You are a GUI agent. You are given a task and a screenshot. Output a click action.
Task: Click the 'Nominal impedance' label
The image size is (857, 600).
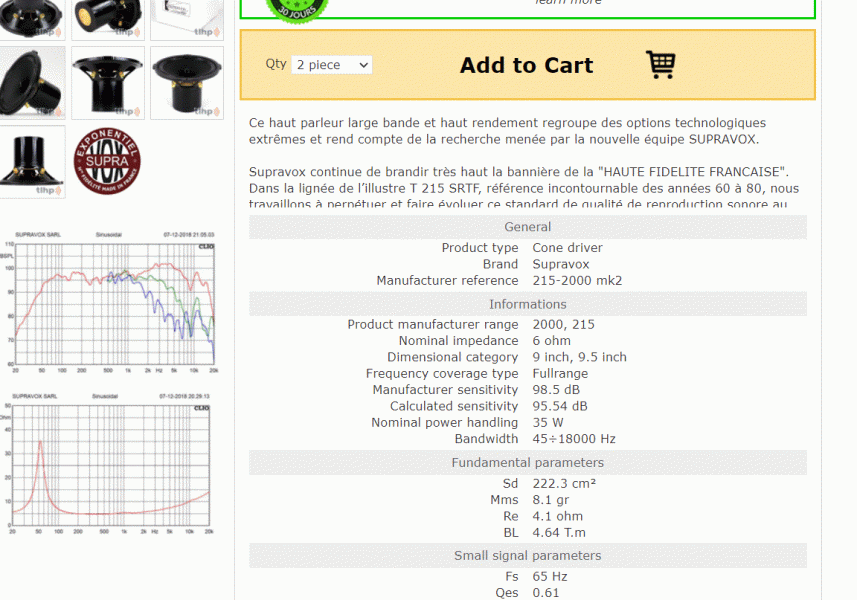click(x=459, y=340)
